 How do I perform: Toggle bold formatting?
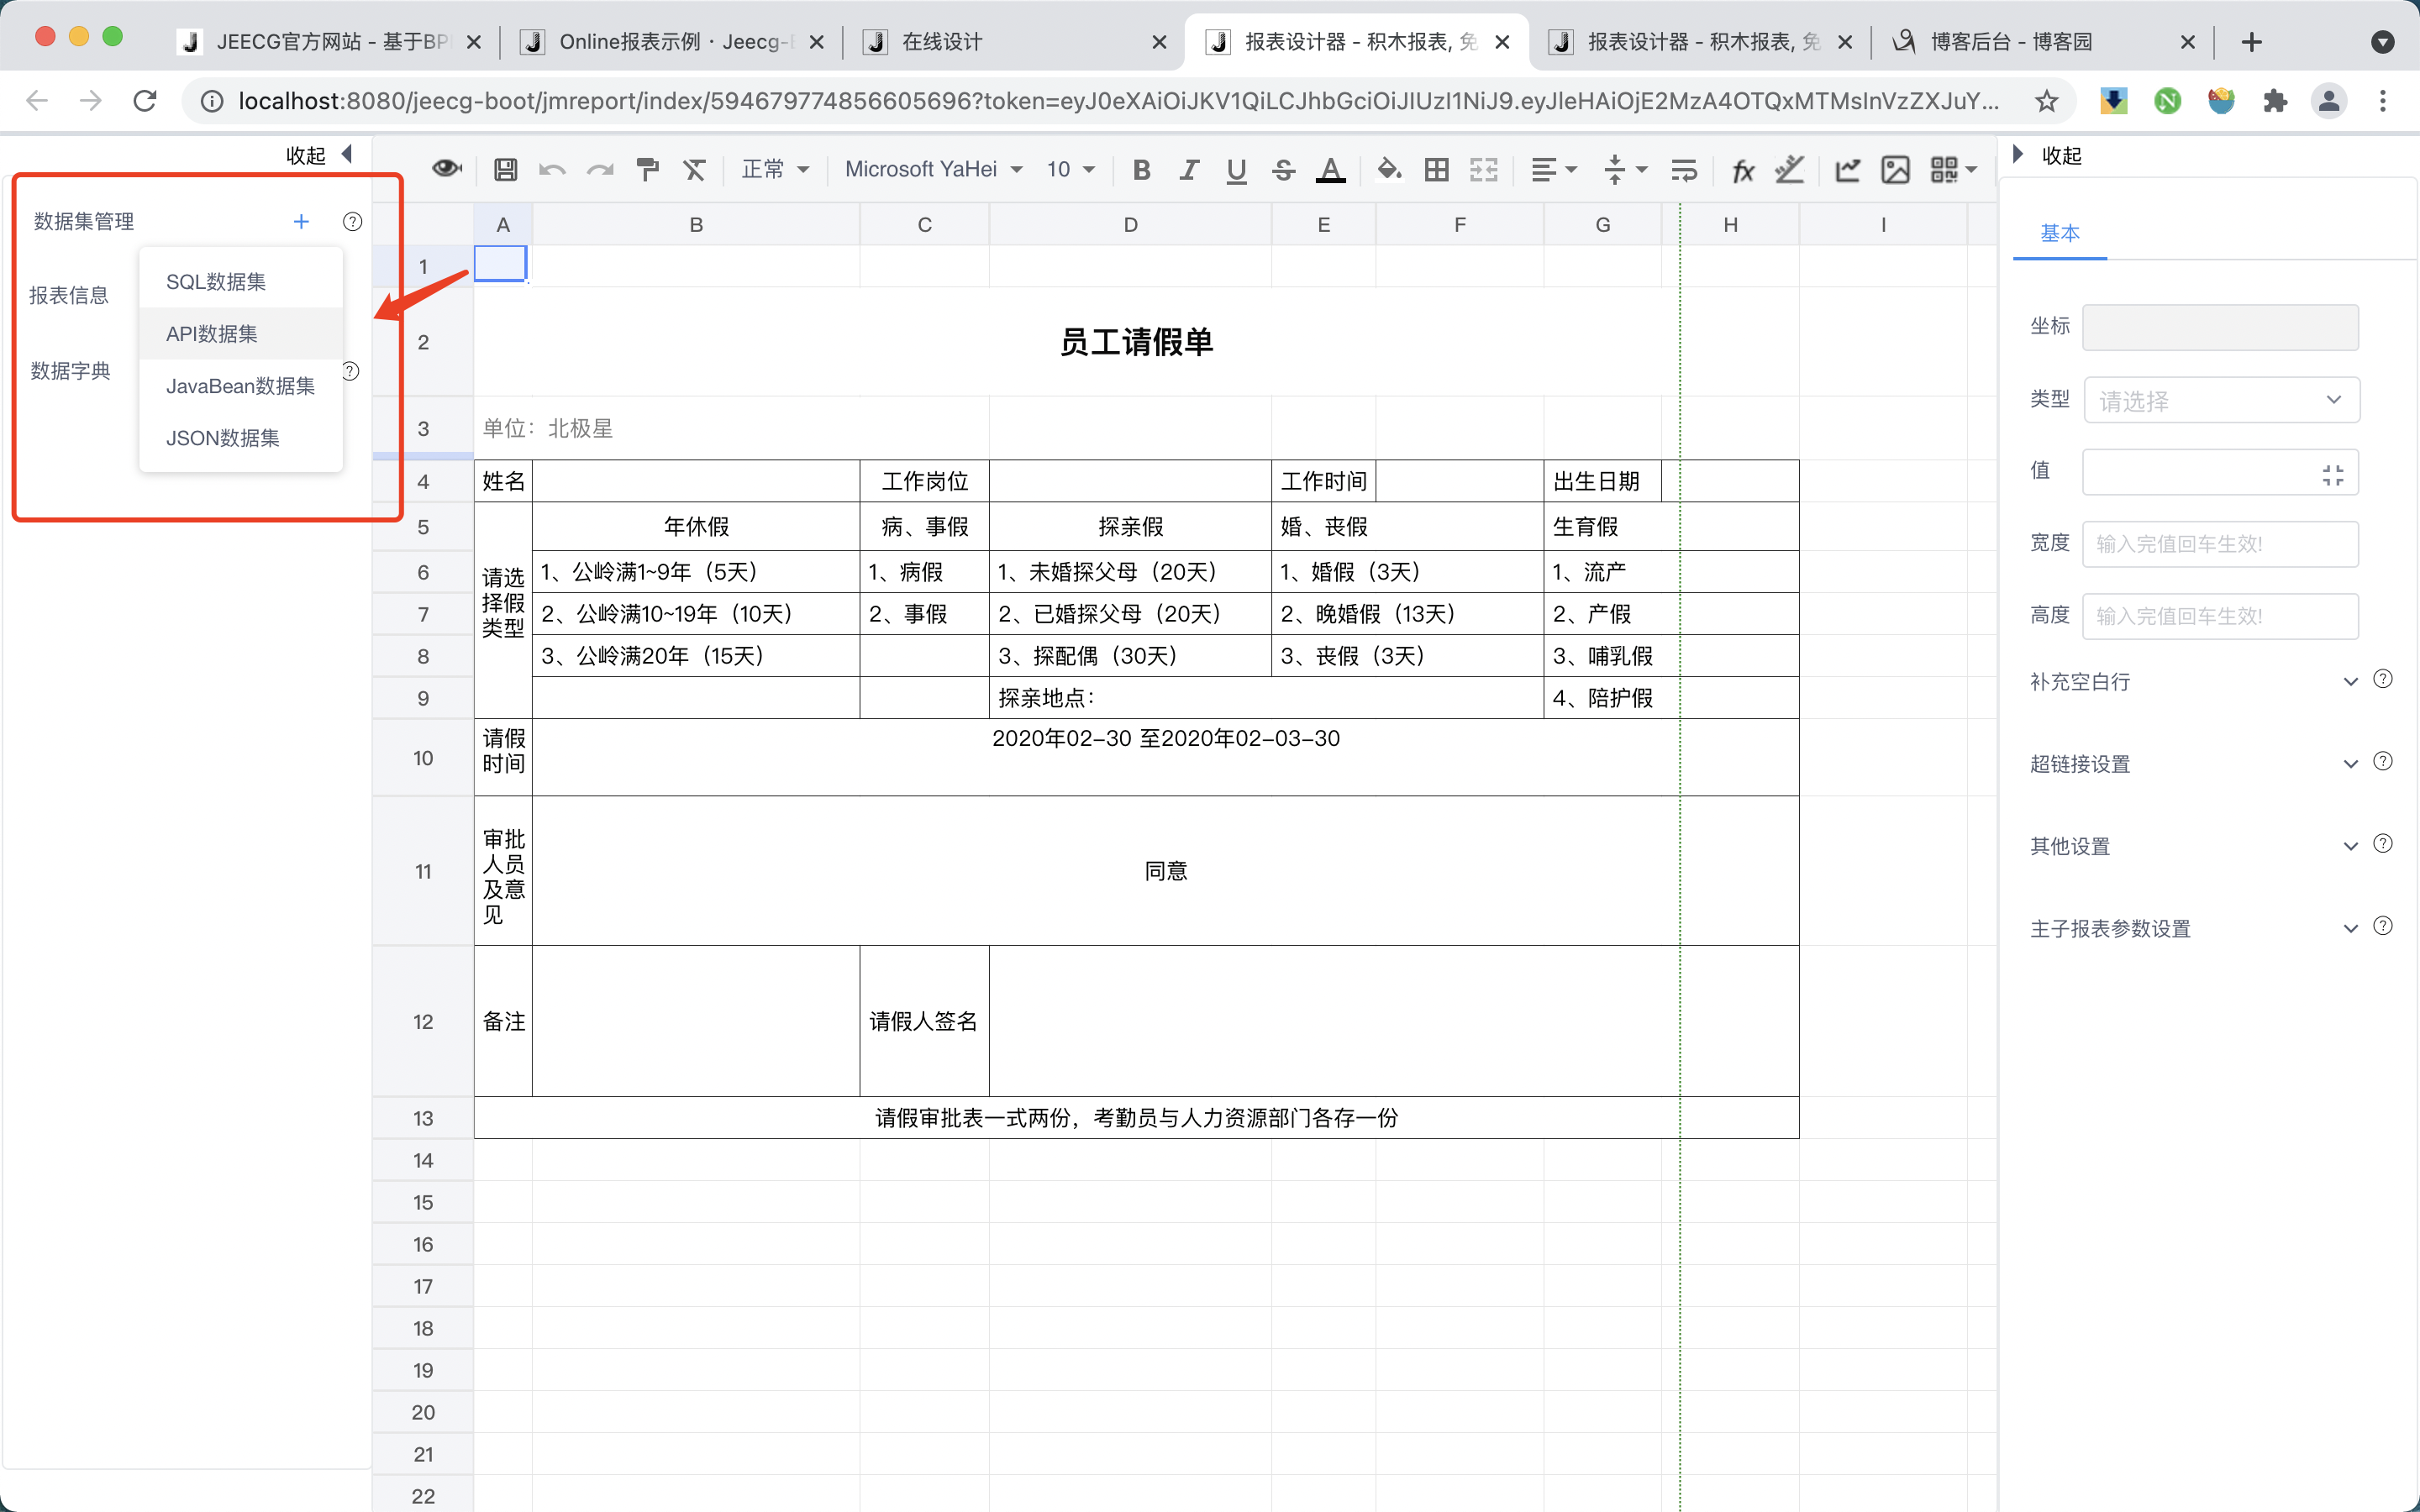pyautogui.click(x=1141, y=170)
